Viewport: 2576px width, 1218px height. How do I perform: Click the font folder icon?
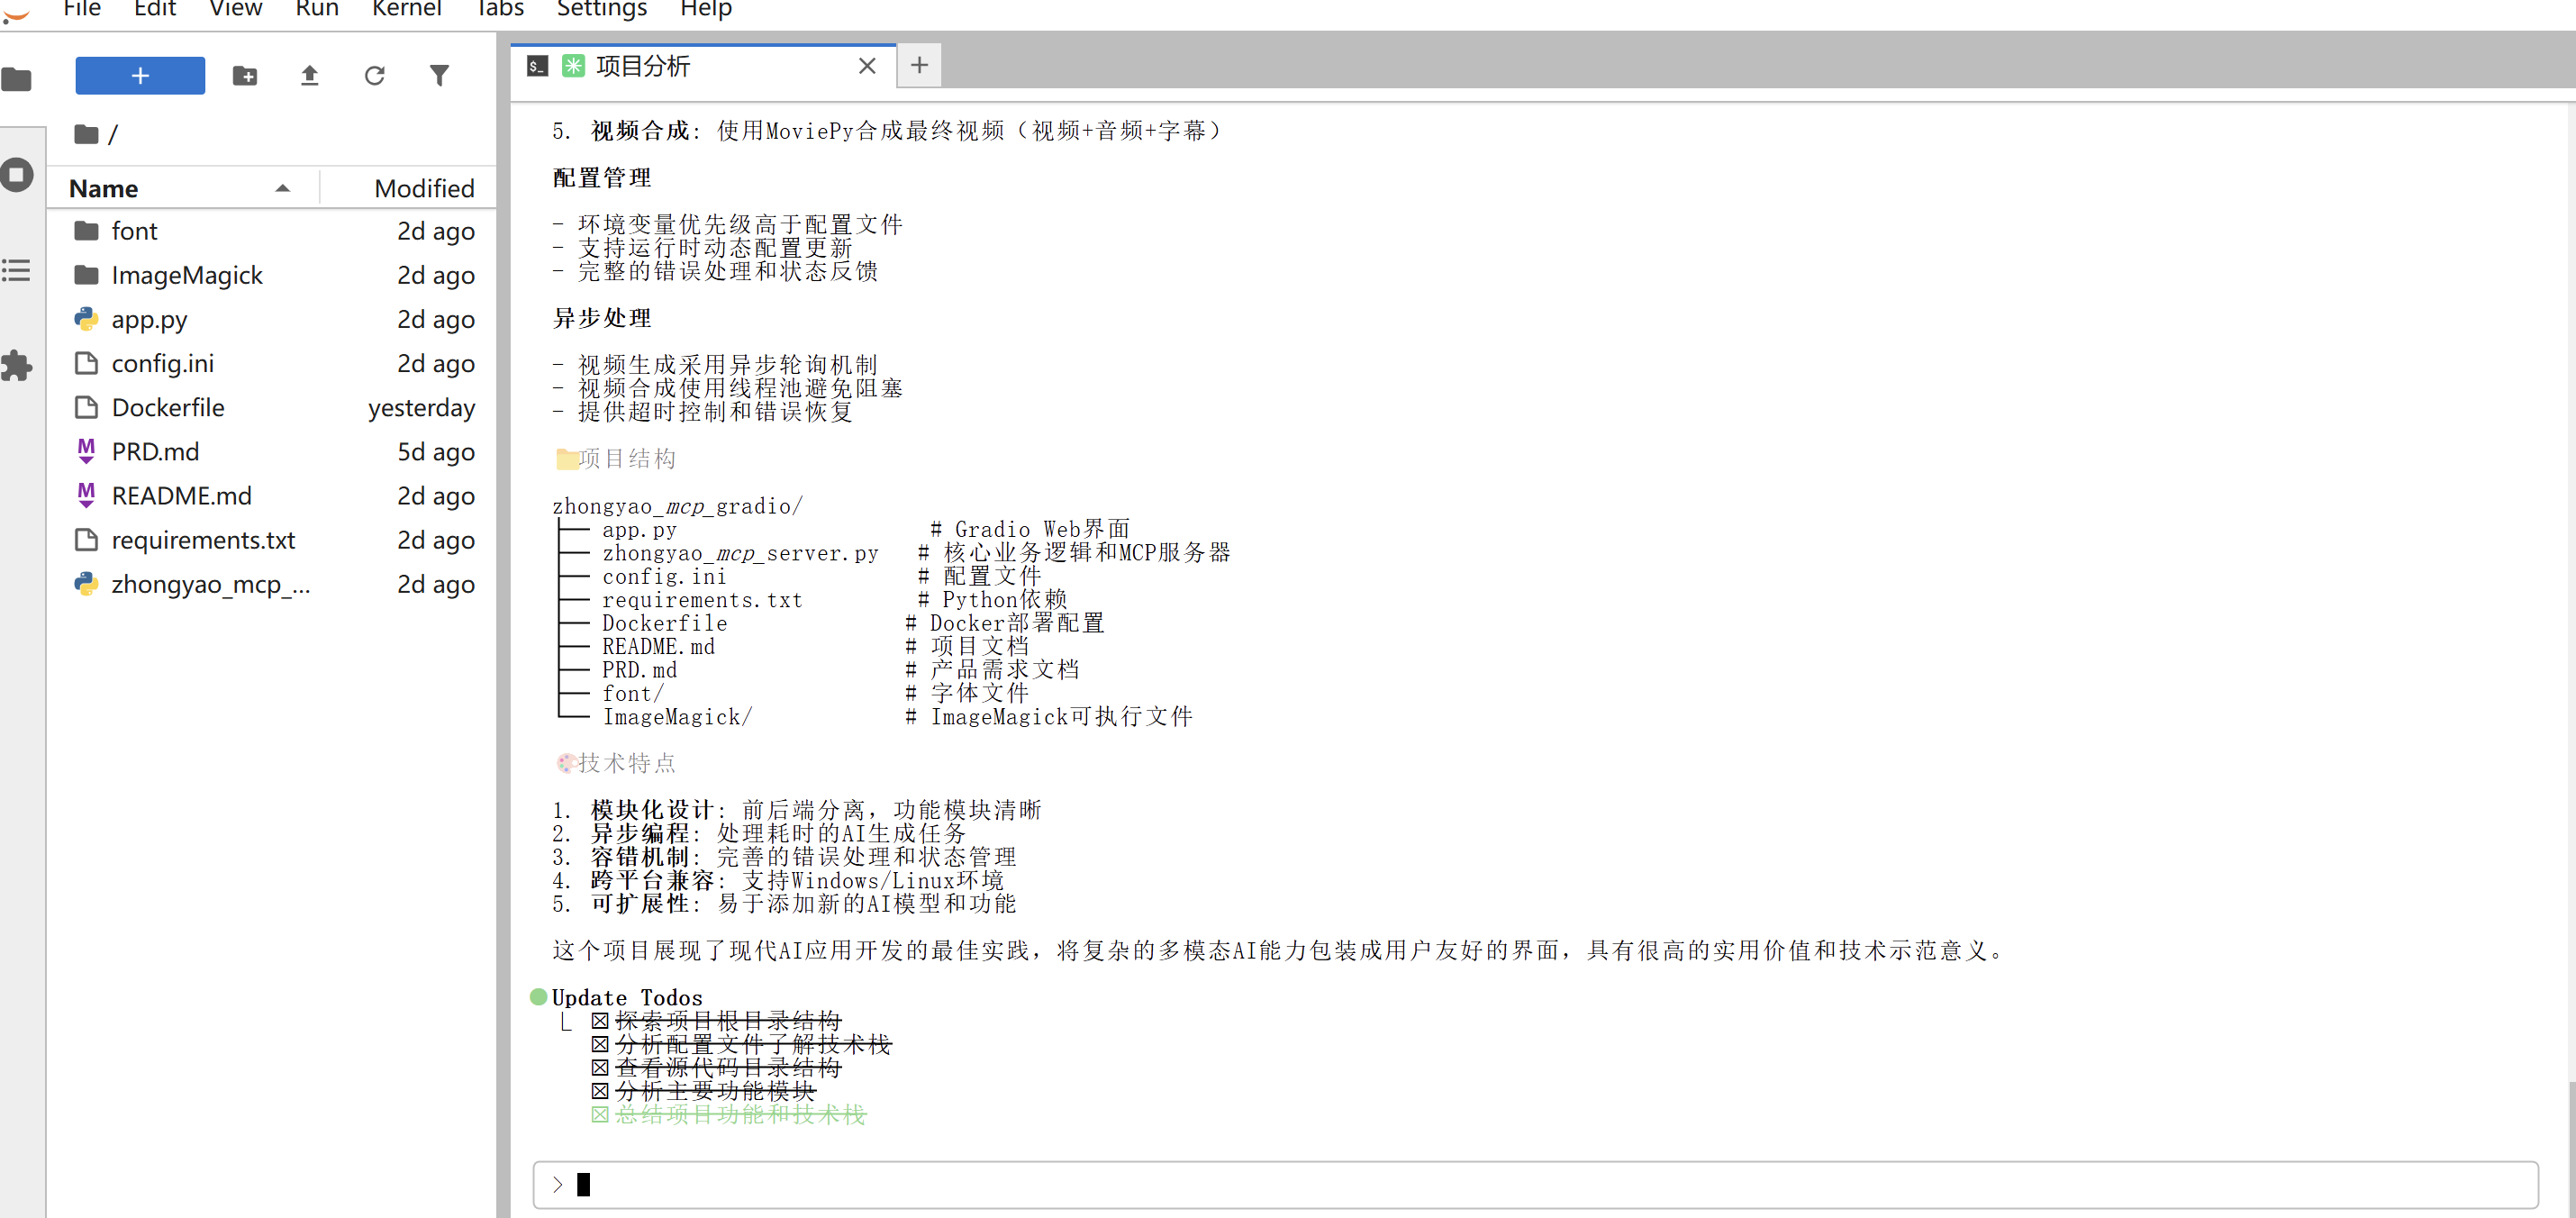pyautogui.click(x=87, y=231)
